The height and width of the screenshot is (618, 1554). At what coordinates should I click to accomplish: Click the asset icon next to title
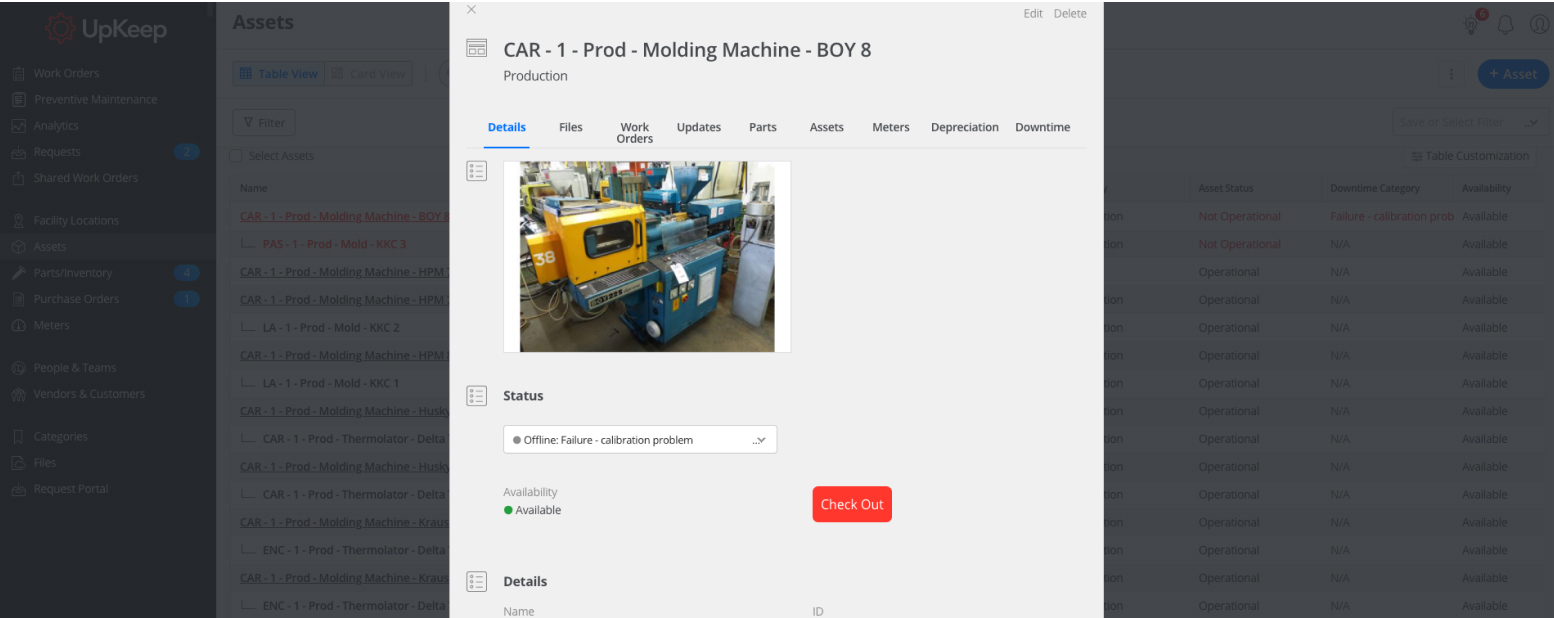point(477,48)
